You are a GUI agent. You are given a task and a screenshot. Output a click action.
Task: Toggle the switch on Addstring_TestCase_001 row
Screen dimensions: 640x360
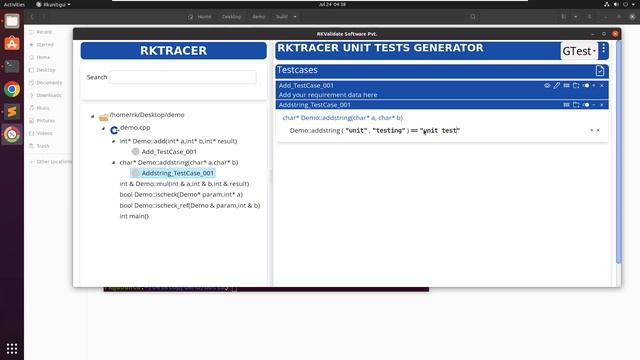tap(586, 105)
